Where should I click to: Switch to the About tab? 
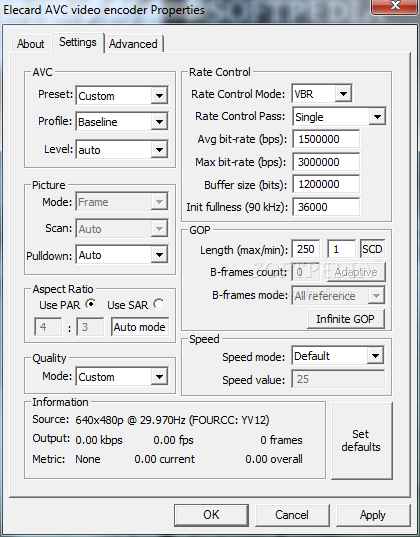tap(30, 44)
